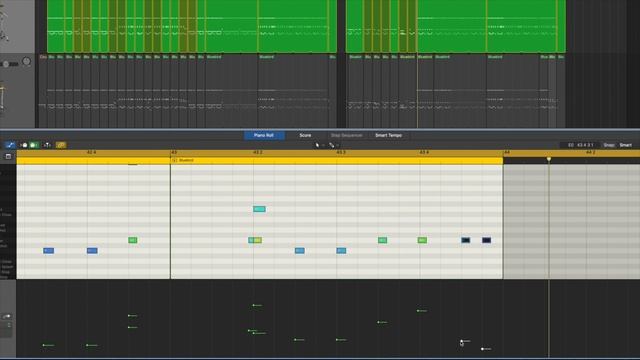Select the first large green region in the tracks area

click(192, 26)
